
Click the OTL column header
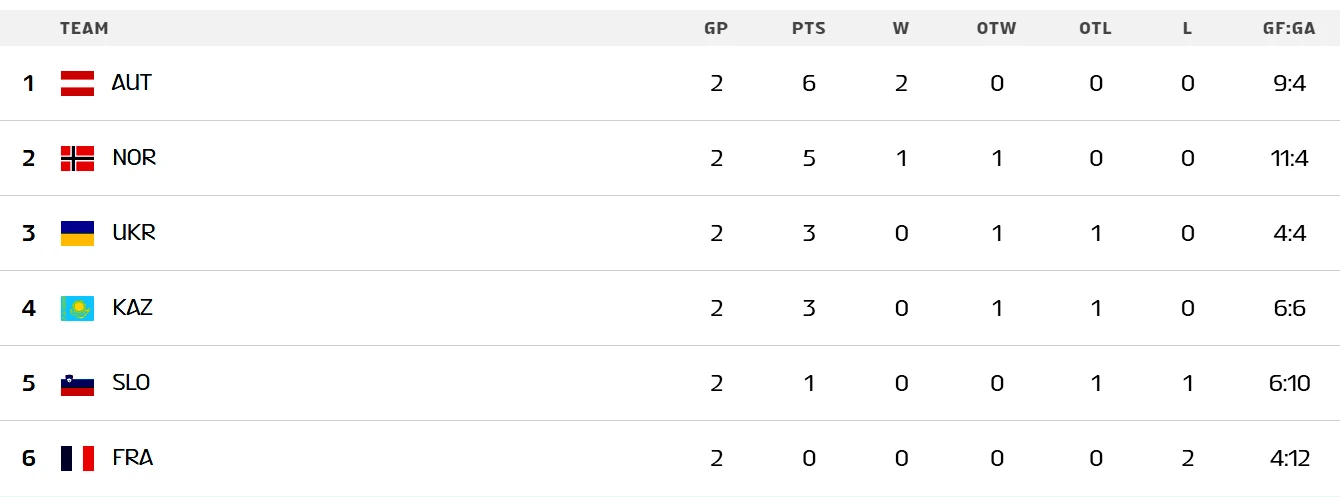[x=1095, y=28]
